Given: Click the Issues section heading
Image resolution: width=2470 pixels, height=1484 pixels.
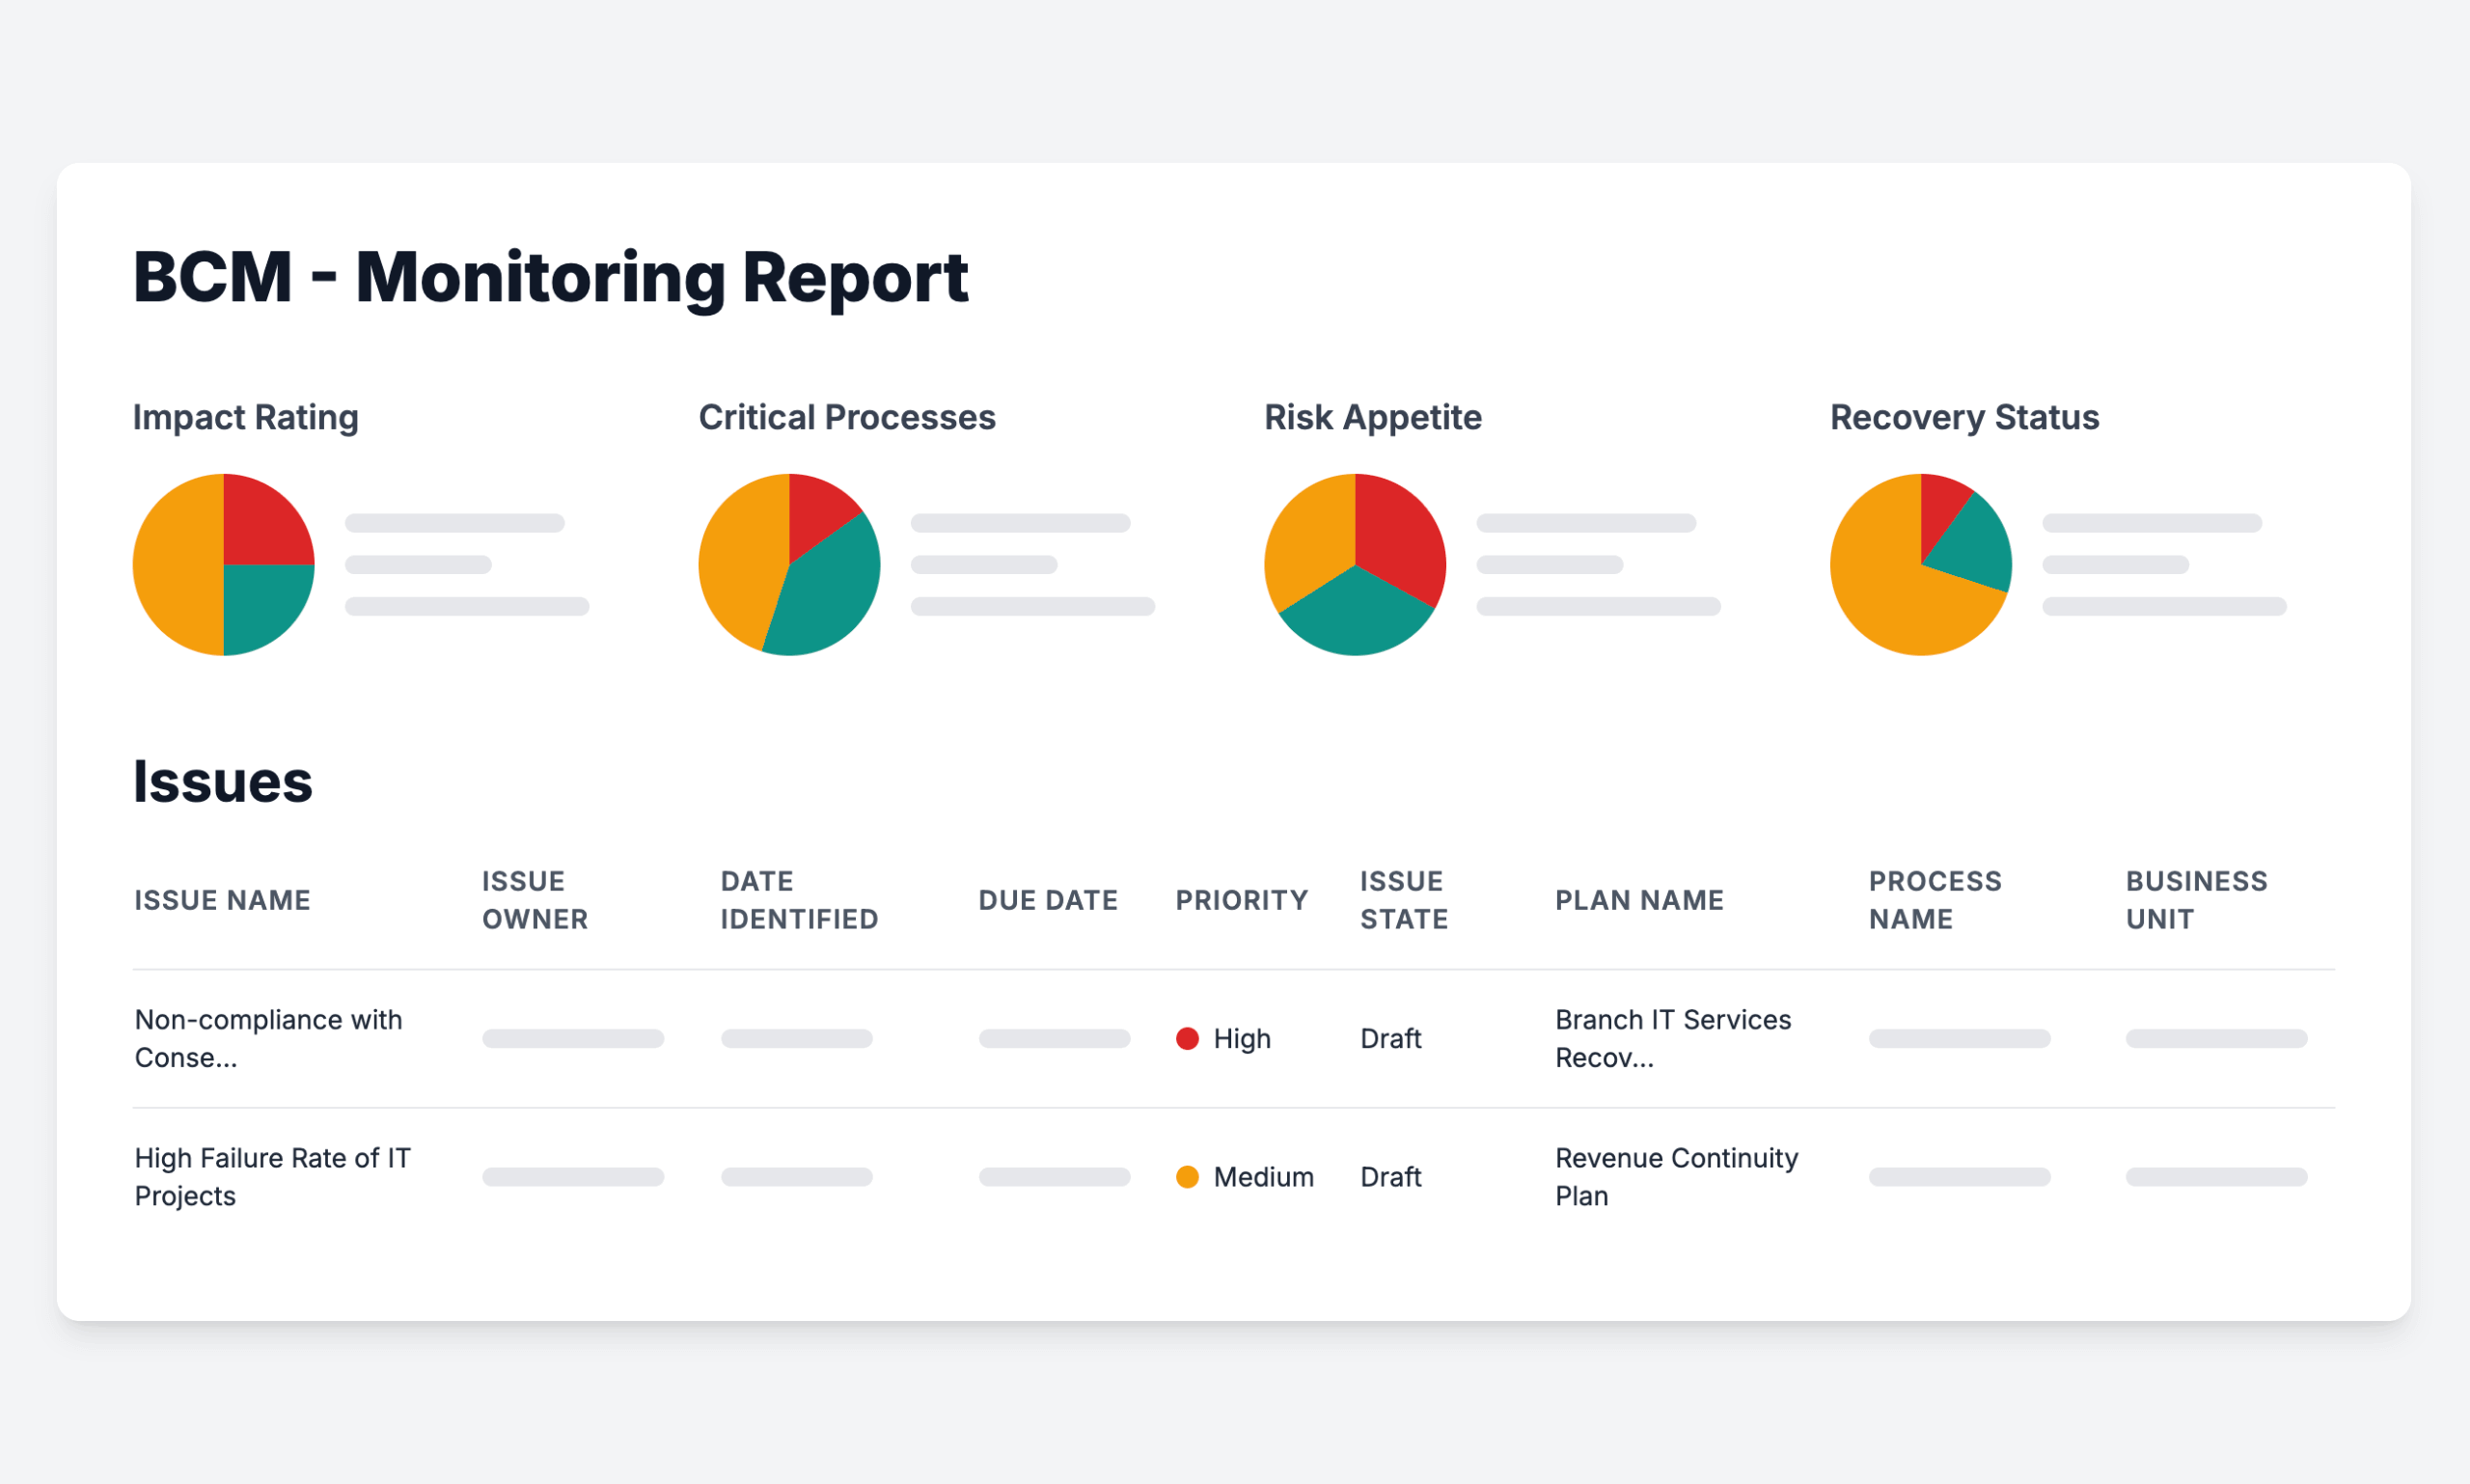Looking at the screenshot, I should tap(222, 782).
